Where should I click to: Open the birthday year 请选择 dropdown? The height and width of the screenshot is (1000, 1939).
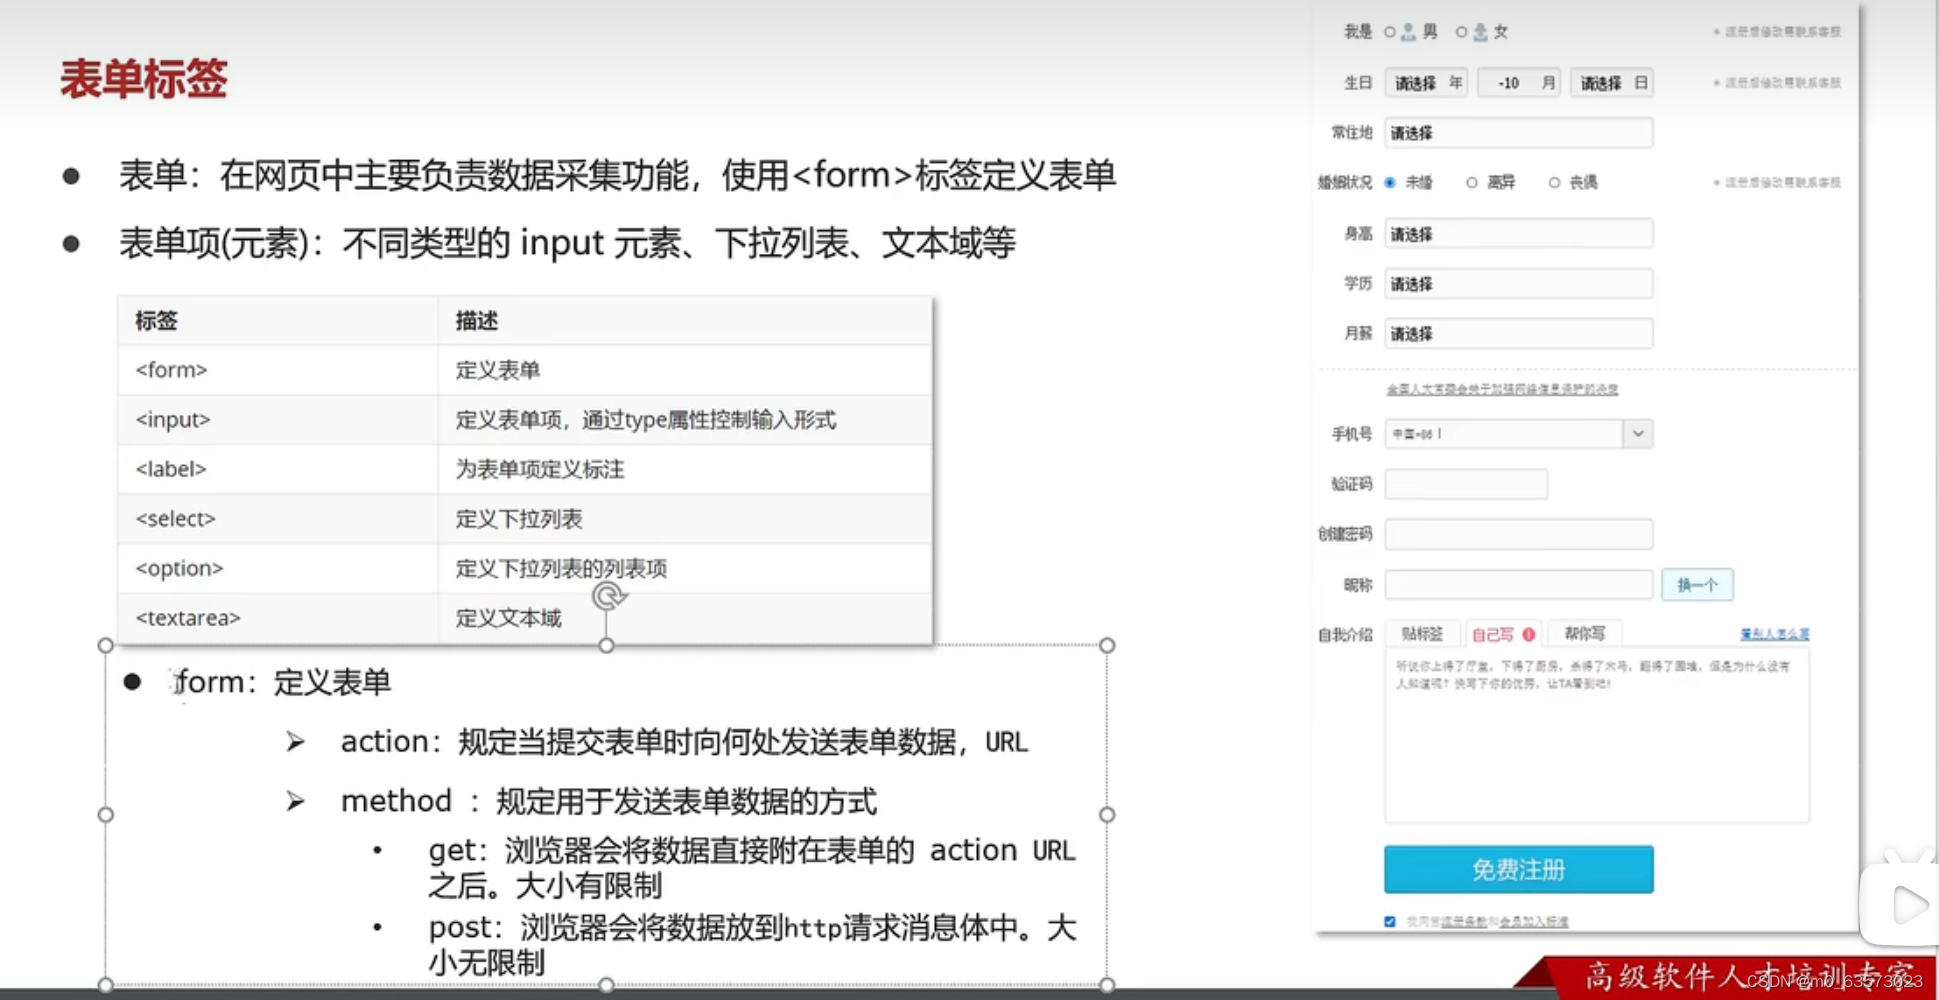[x=1425, y=82]
